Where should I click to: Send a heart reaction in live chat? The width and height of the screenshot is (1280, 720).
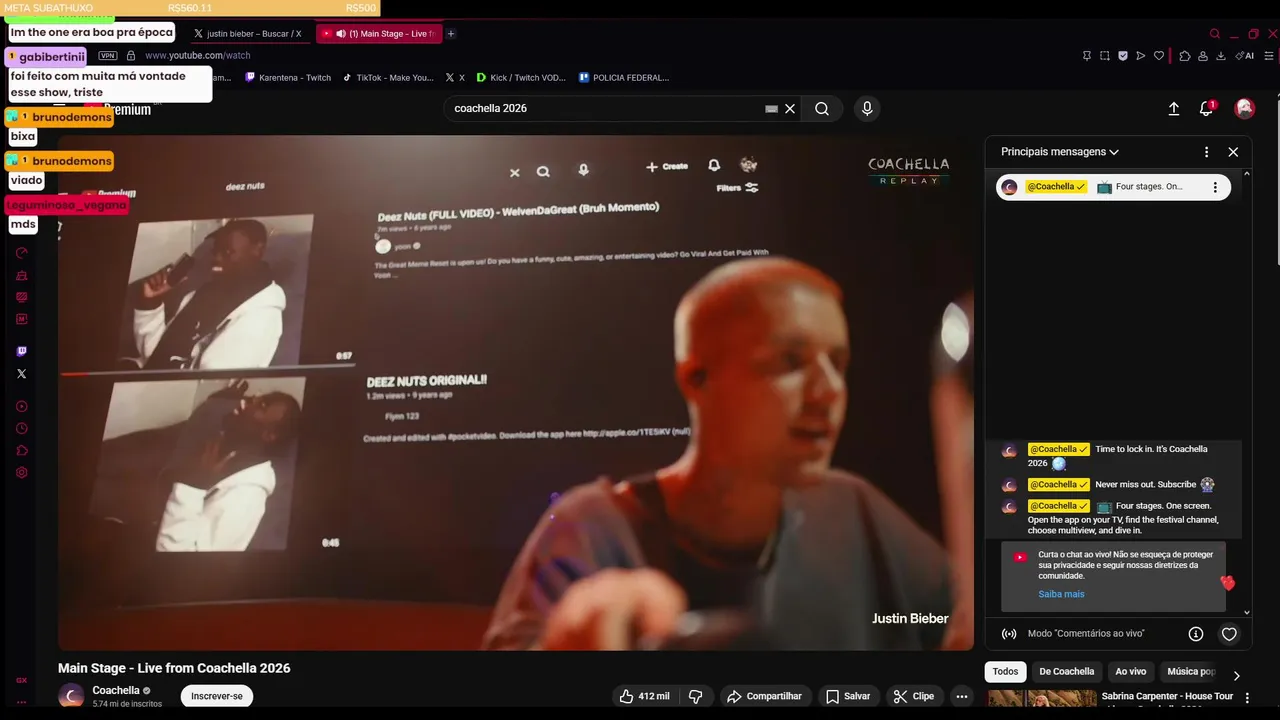[1229, 634]
